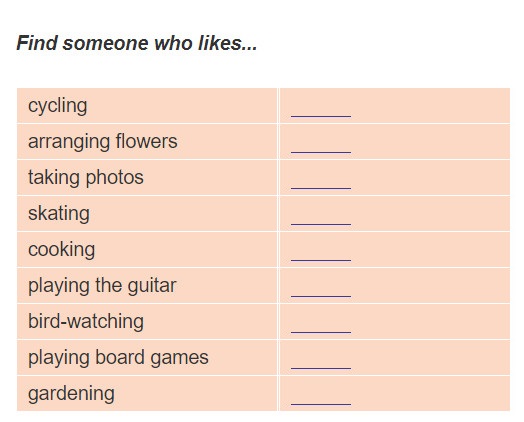
Task: Select the 'cycling' text cell
Action: (147, 106)
